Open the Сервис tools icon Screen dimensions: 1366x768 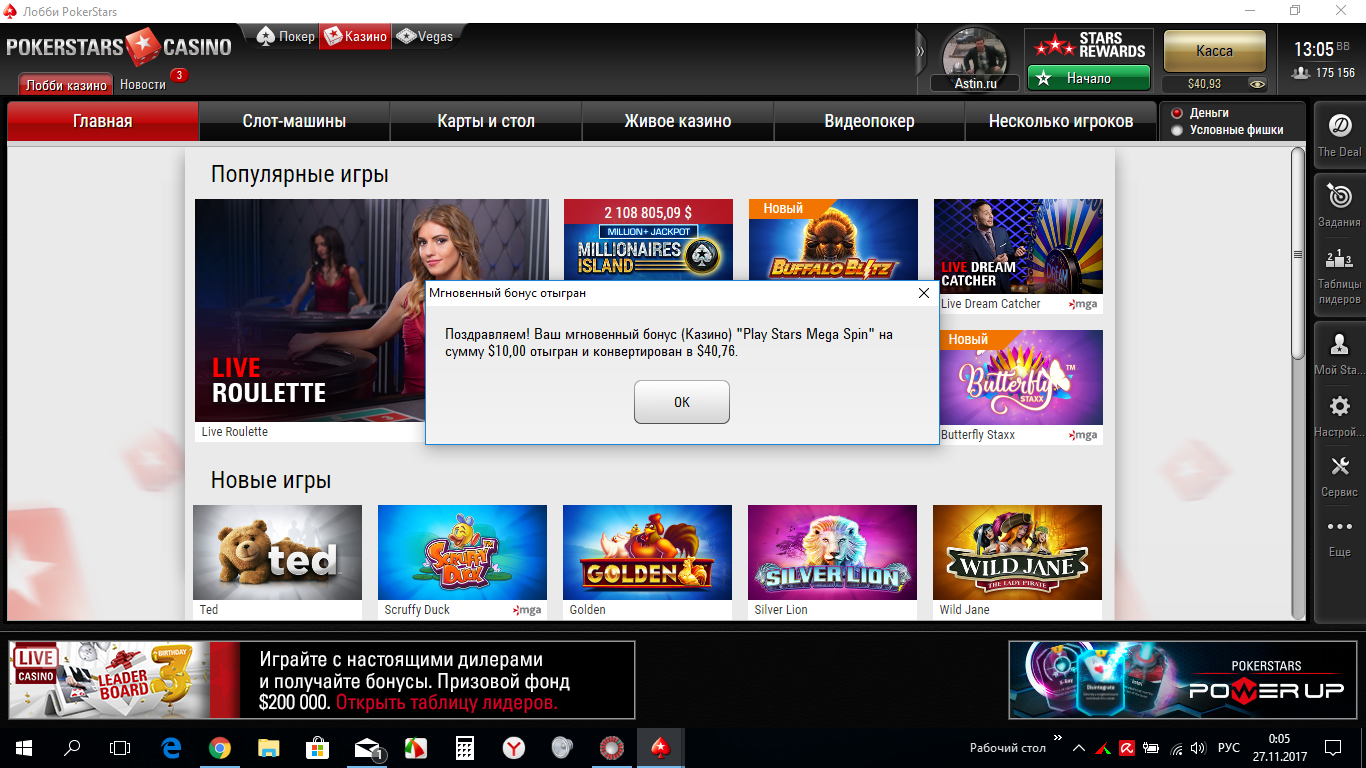tap(1339, 467)
